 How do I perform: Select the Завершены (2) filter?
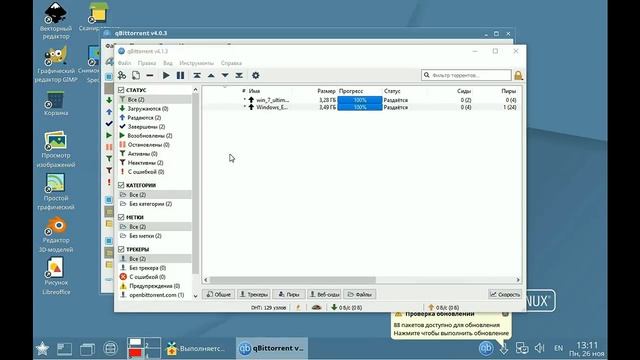point(154,127)
